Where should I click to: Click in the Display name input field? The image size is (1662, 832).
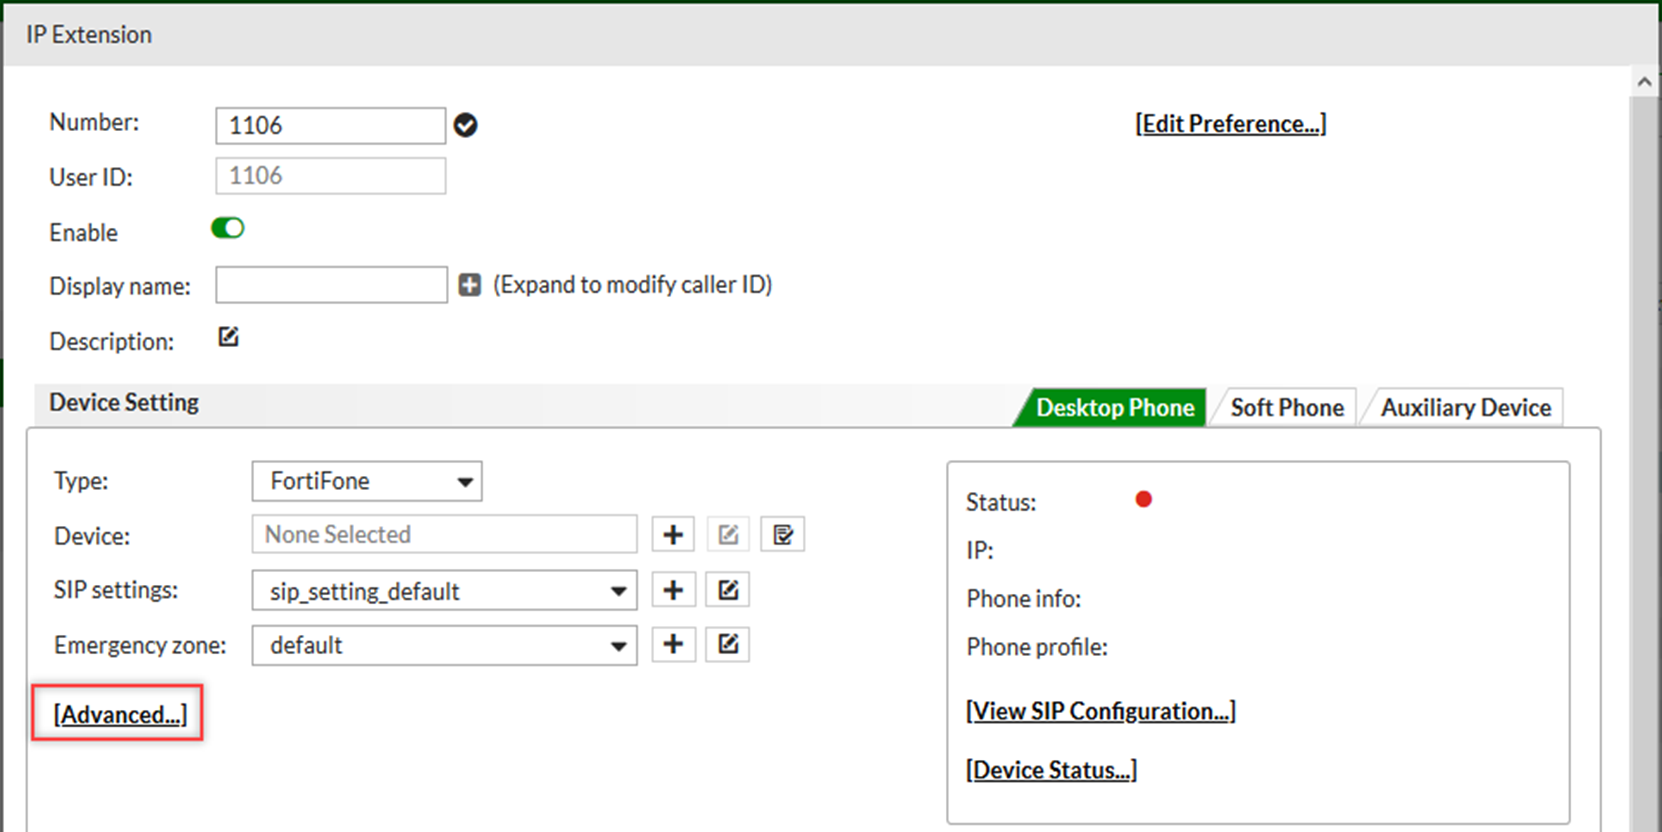tap(331, 285)
